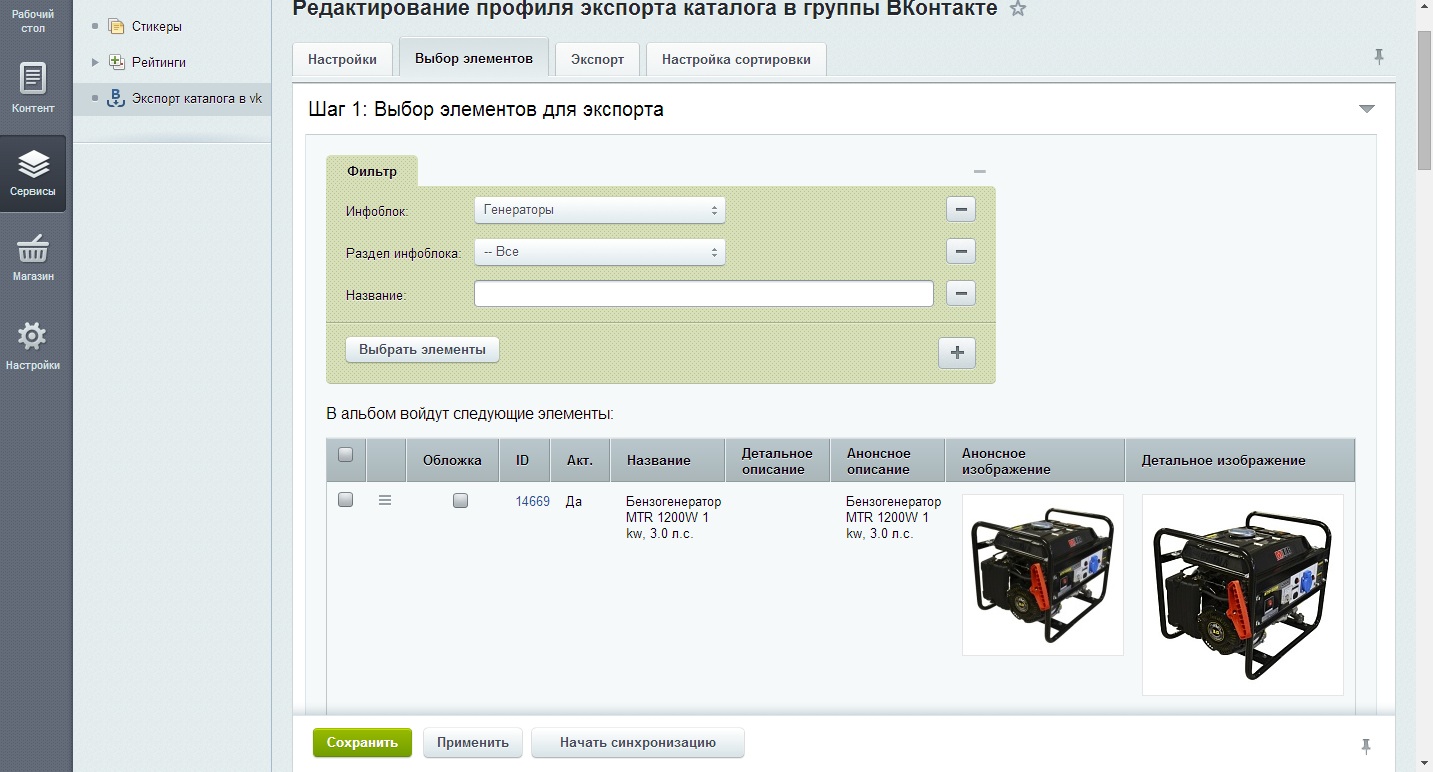Select the checkbox for item 14669
The image size is (1433, 772).
[345, 499]
